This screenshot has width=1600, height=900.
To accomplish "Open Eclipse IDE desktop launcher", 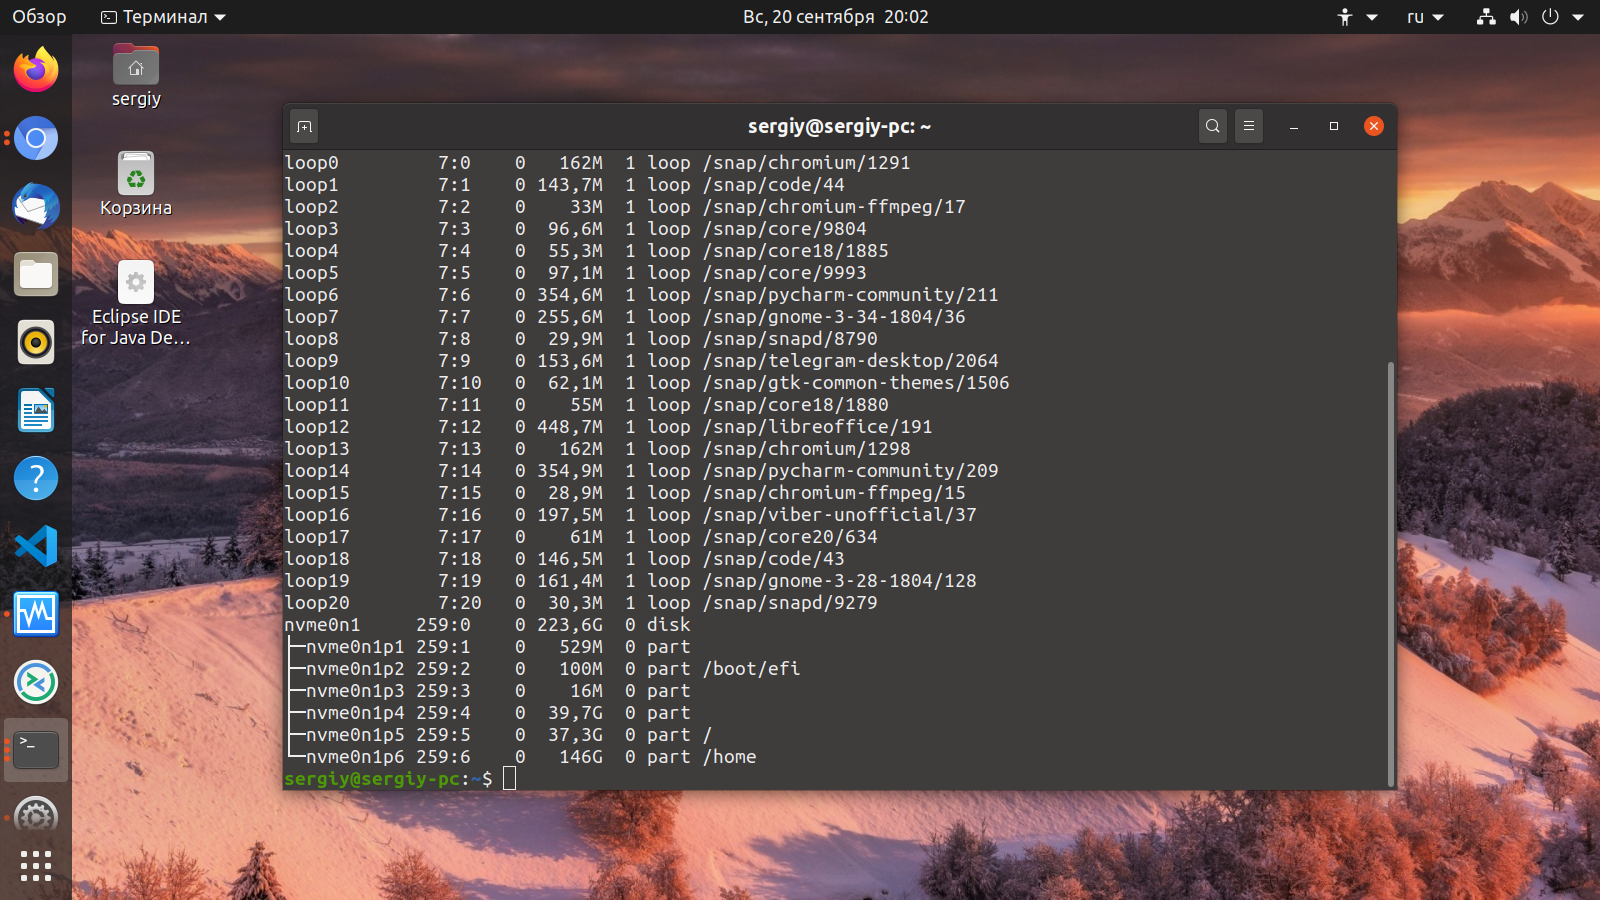I will pos(136,305).
